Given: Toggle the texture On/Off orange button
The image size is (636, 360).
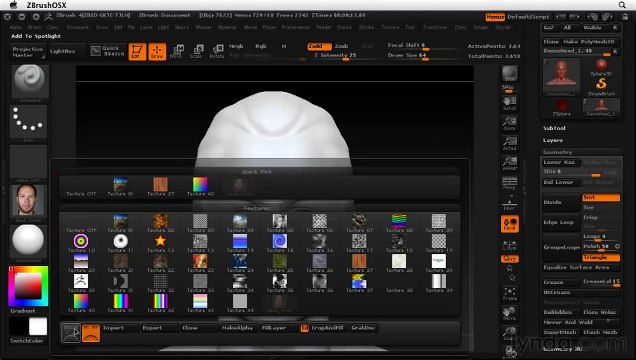Looking at the screenshot, I should (x=91, y=333).
